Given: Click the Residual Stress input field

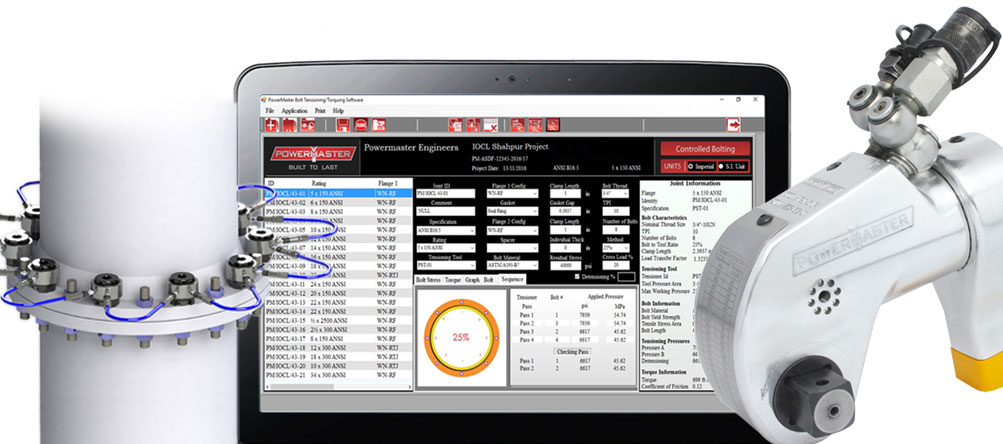Looking at the screenshot, I should coord(565,266).
